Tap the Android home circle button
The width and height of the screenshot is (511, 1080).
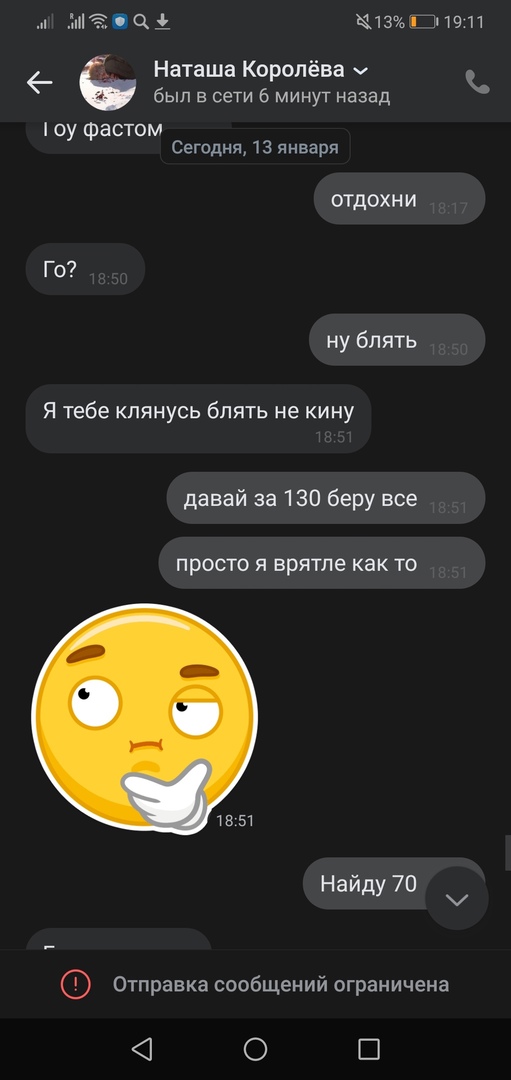pos(256,1049)
